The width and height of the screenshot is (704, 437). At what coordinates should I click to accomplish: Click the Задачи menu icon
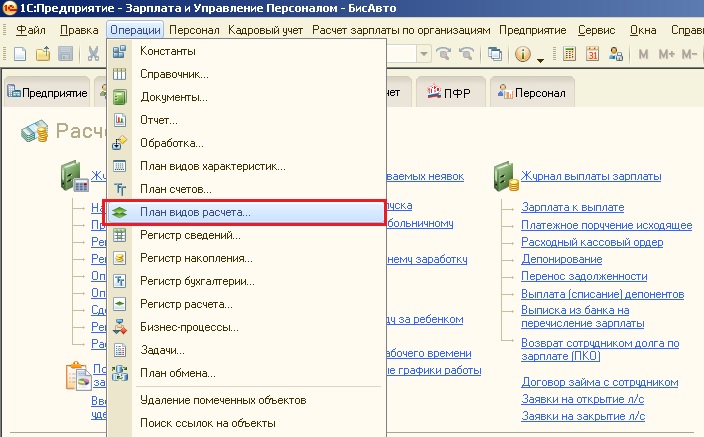click(x=119, y=350)
